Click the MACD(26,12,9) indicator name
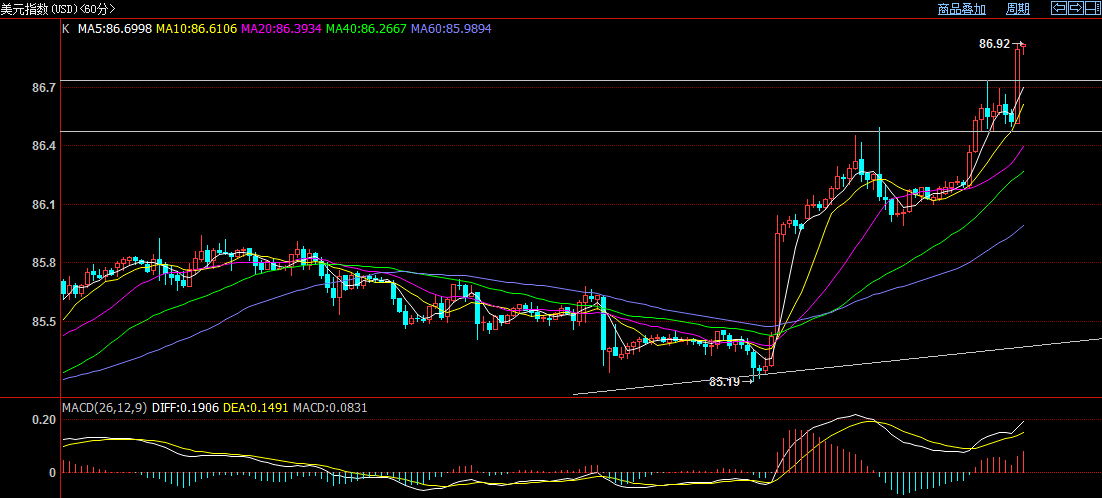Viewport: 1102px width, 498px height. (x=104, y=408)
